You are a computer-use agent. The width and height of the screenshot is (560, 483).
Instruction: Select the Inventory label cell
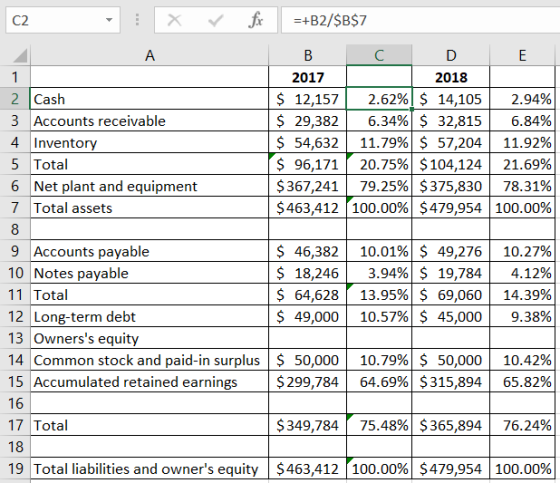(149, 142)
